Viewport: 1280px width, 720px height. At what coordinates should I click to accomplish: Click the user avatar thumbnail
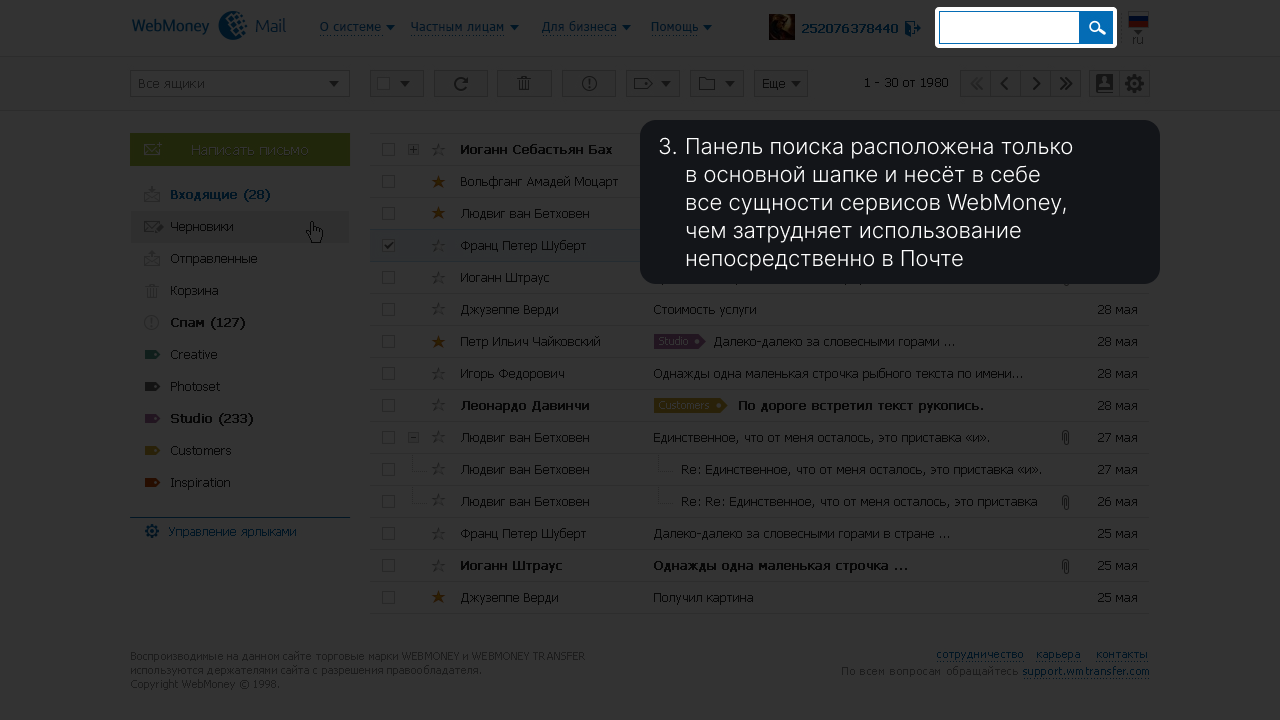pos(782,27)
